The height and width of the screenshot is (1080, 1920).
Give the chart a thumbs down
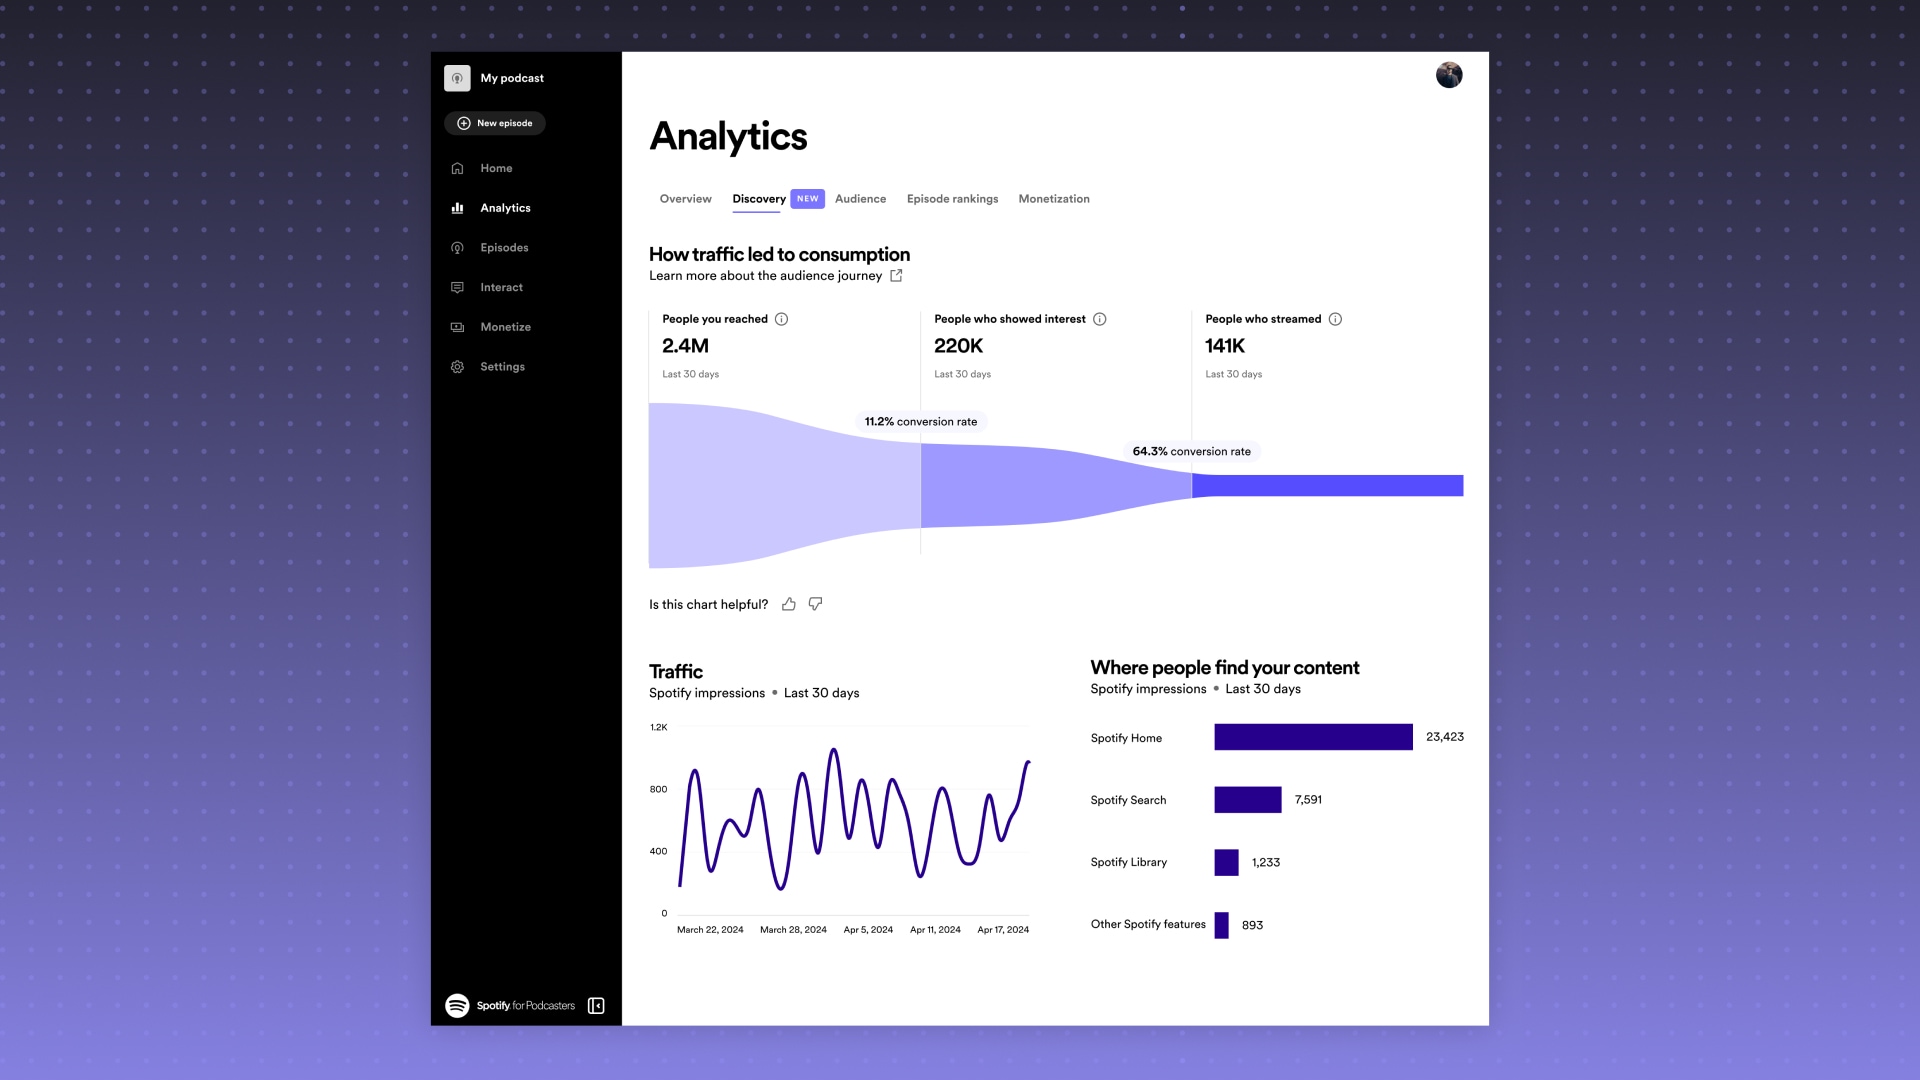click(x=815, y=604)
